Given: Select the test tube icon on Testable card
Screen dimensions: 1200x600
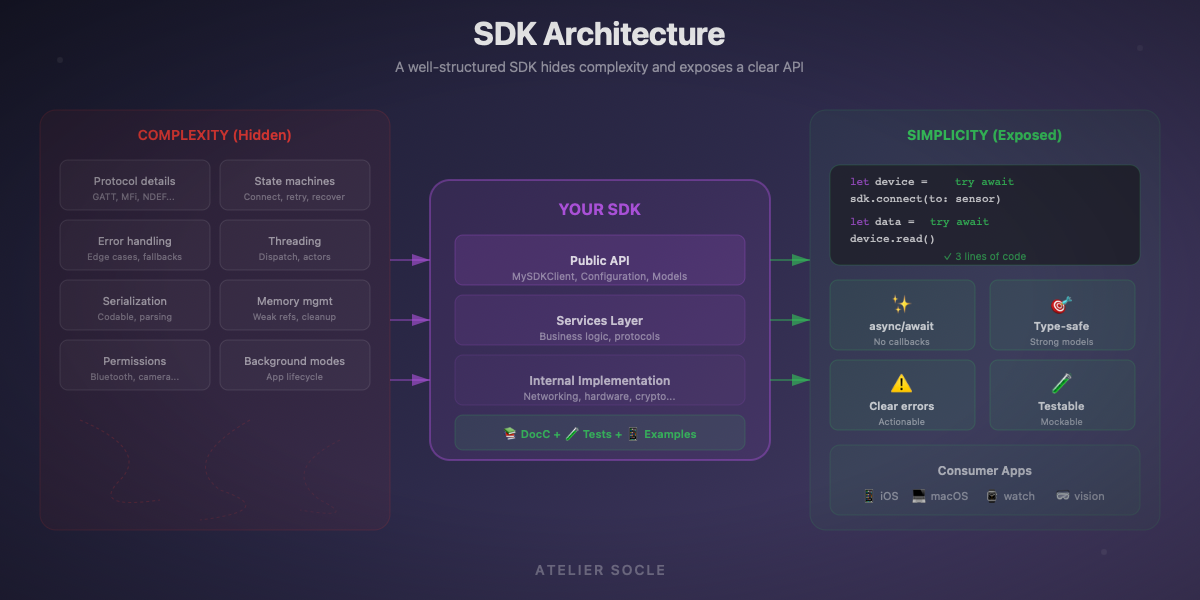Looking at the screenshot, I should [1062, 381].
